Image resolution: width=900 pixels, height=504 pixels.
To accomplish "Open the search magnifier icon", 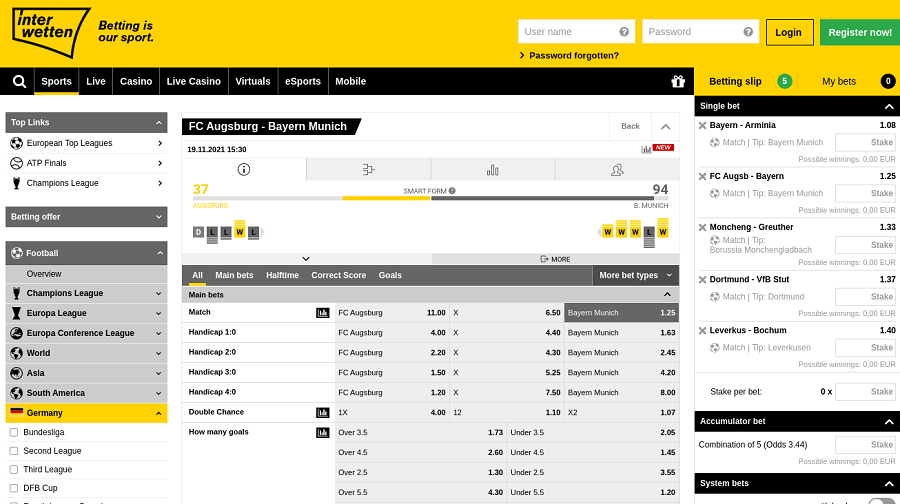I will coord(19,82).
